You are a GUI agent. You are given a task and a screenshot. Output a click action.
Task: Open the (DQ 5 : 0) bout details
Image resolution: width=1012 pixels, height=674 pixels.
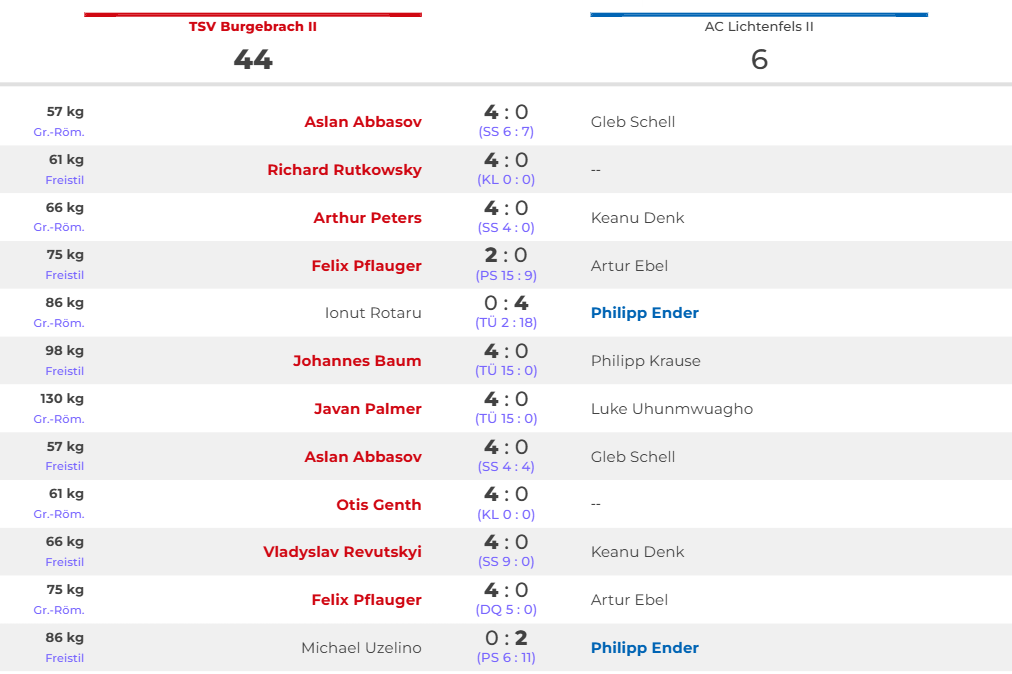[505, 610]
